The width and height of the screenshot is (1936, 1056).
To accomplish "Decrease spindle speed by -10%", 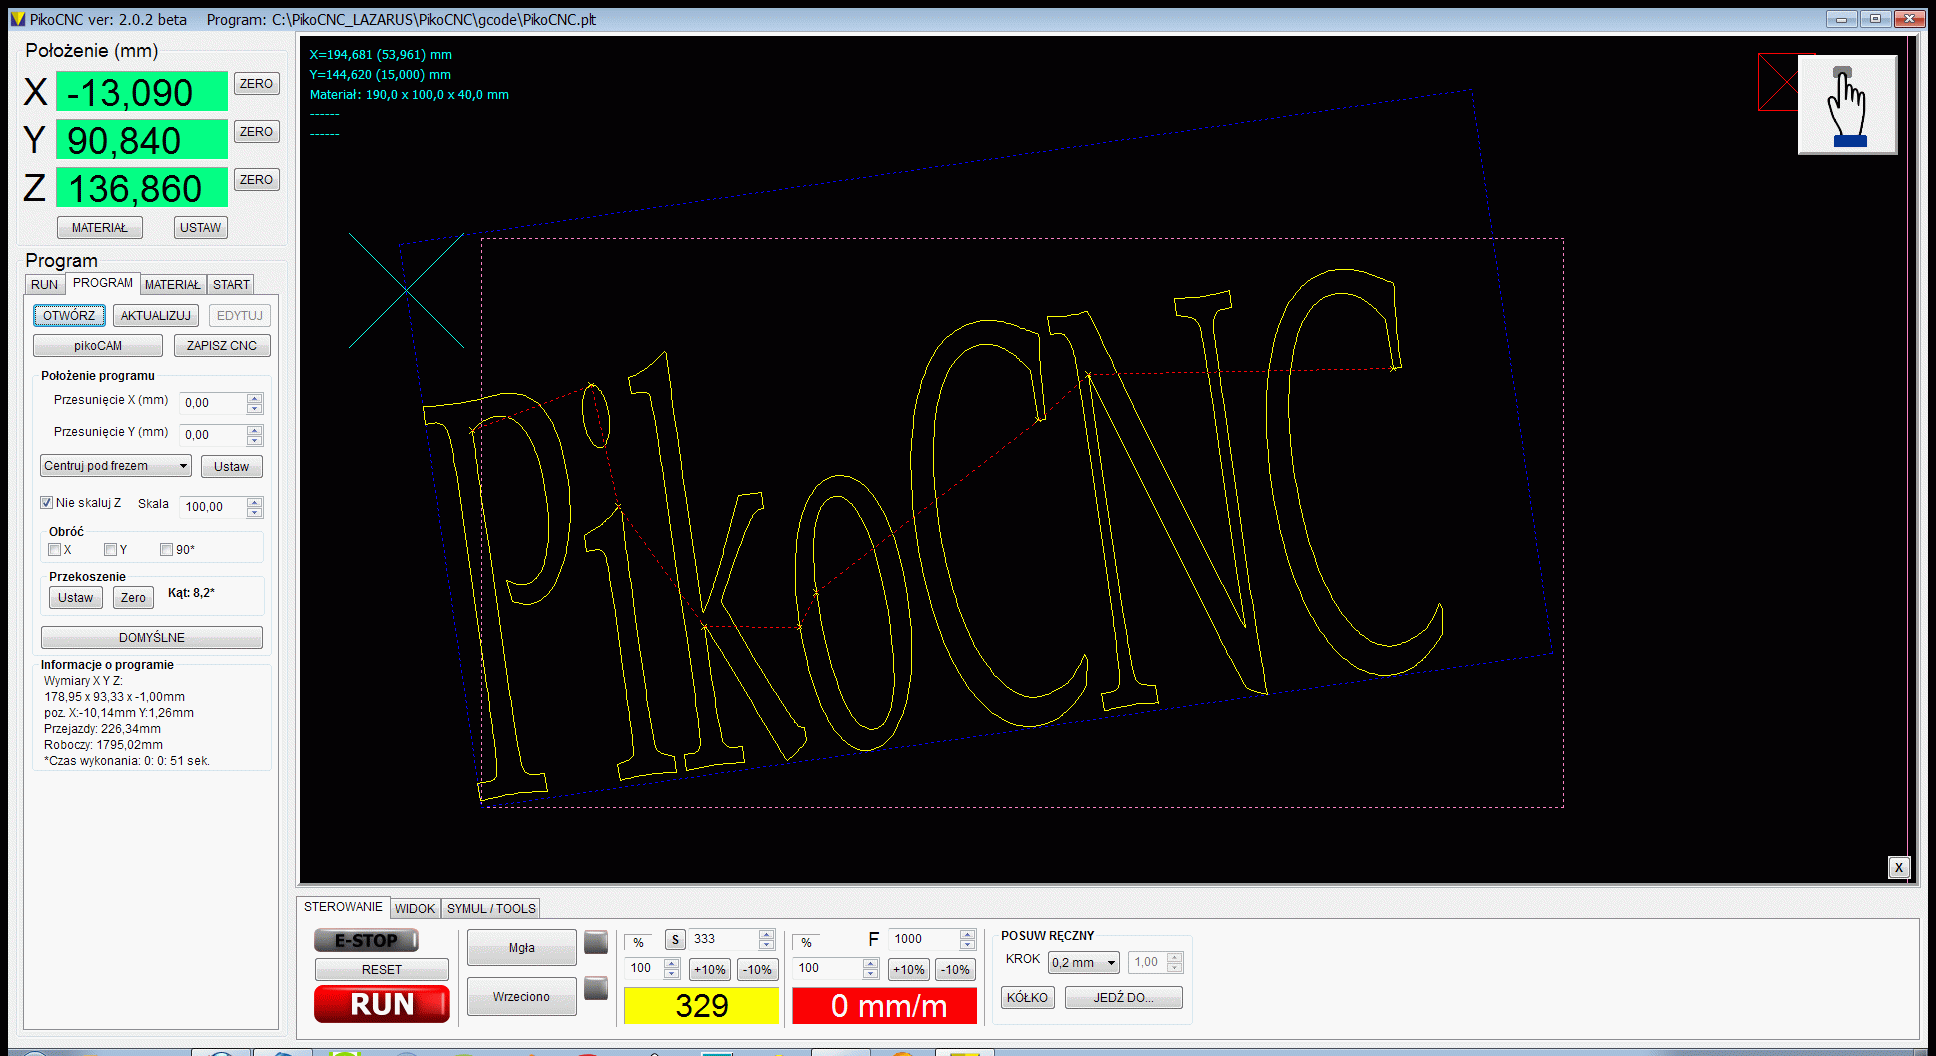I will (x=758, y=970).
